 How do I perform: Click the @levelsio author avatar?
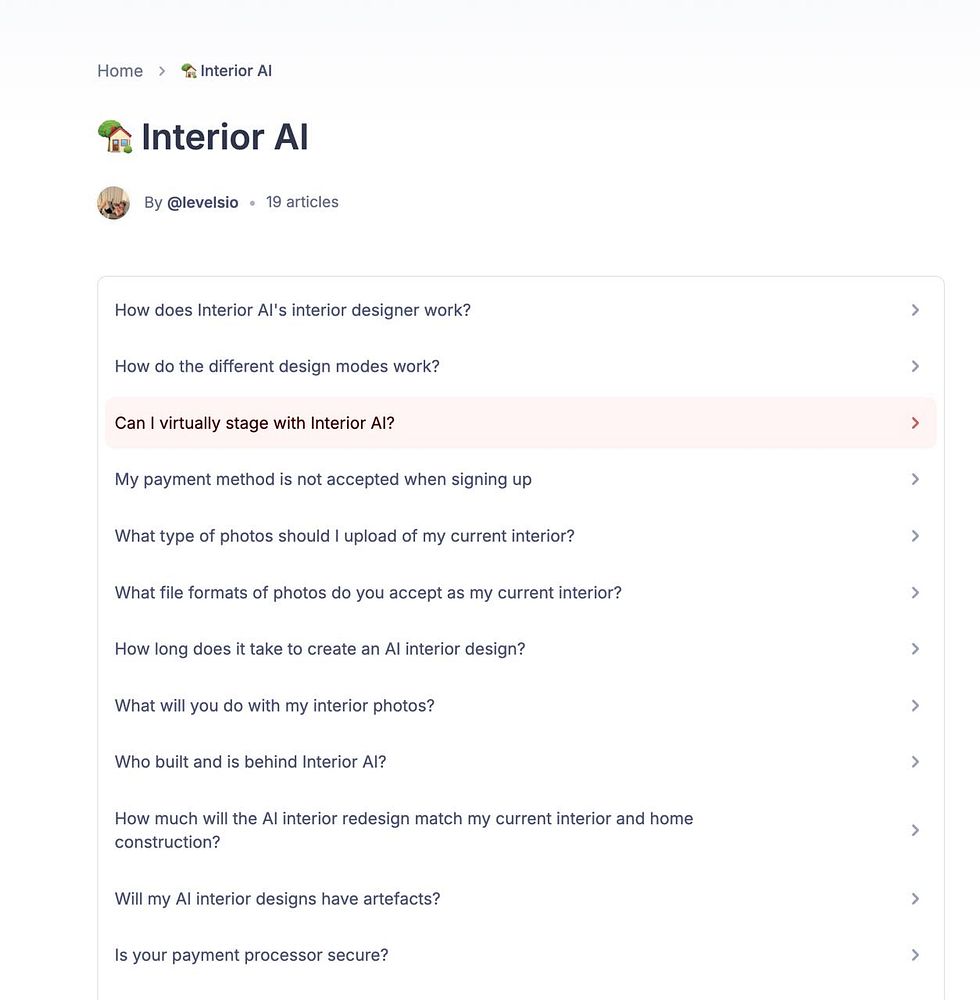(x=113, y=203)
